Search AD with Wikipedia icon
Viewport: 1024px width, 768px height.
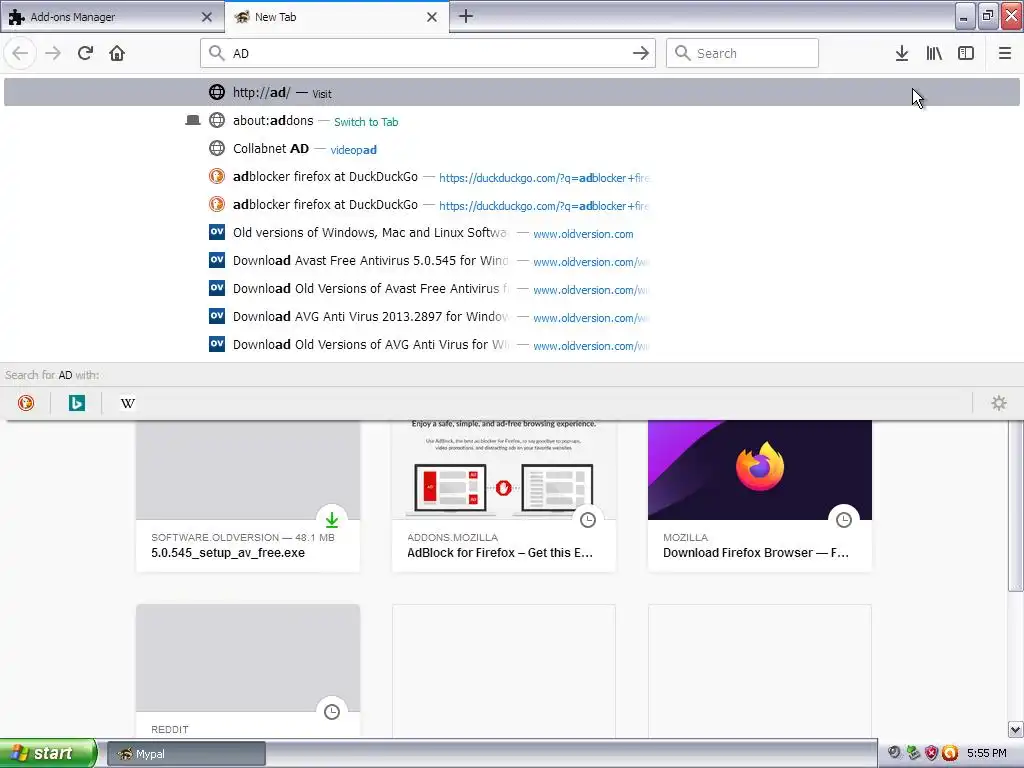point(127,403)
